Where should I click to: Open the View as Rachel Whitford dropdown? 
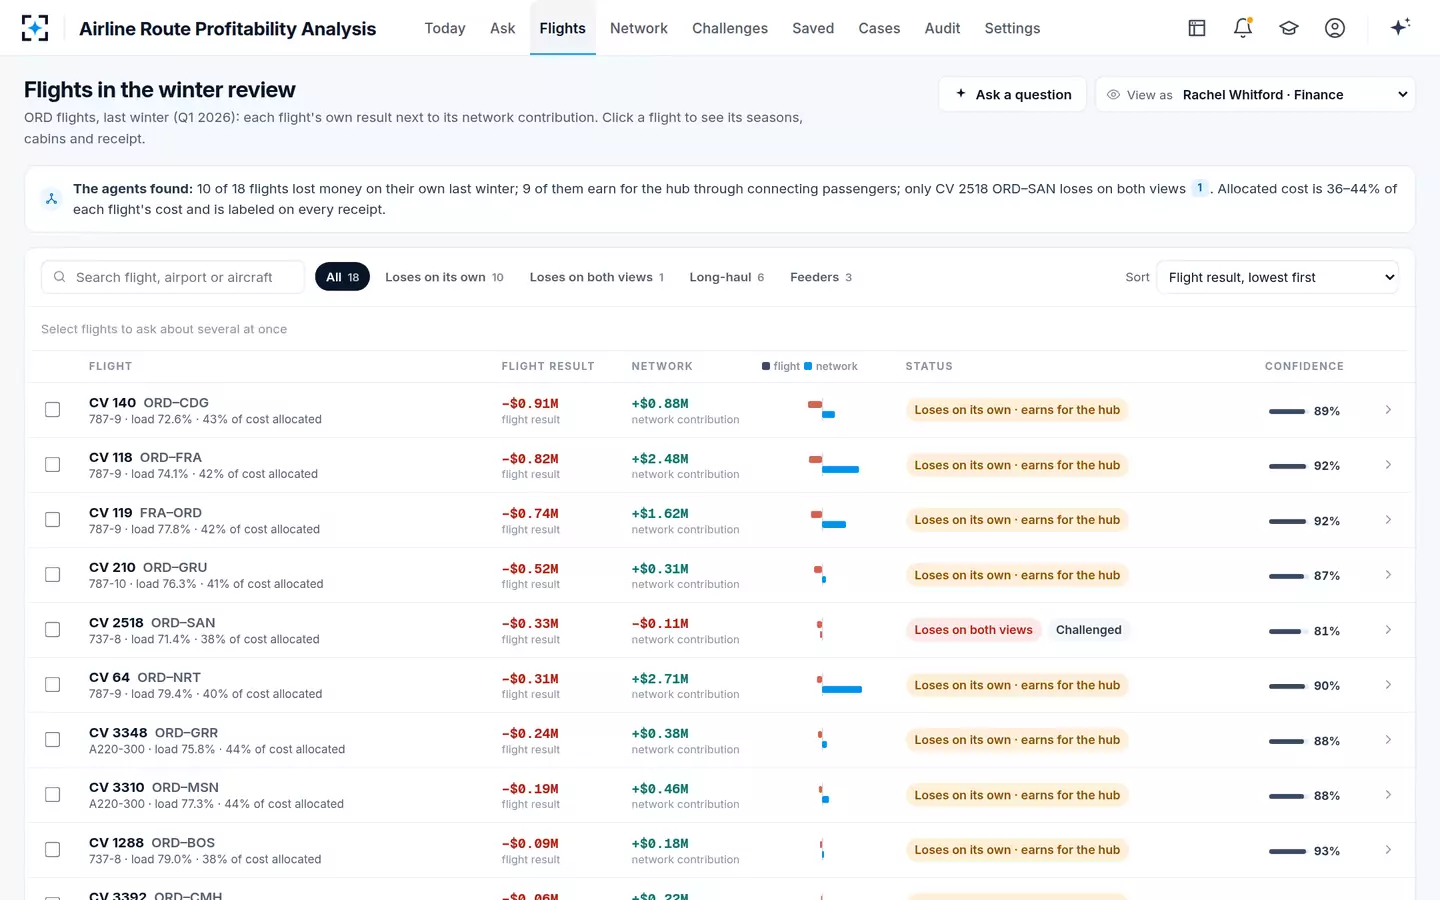1255,94
